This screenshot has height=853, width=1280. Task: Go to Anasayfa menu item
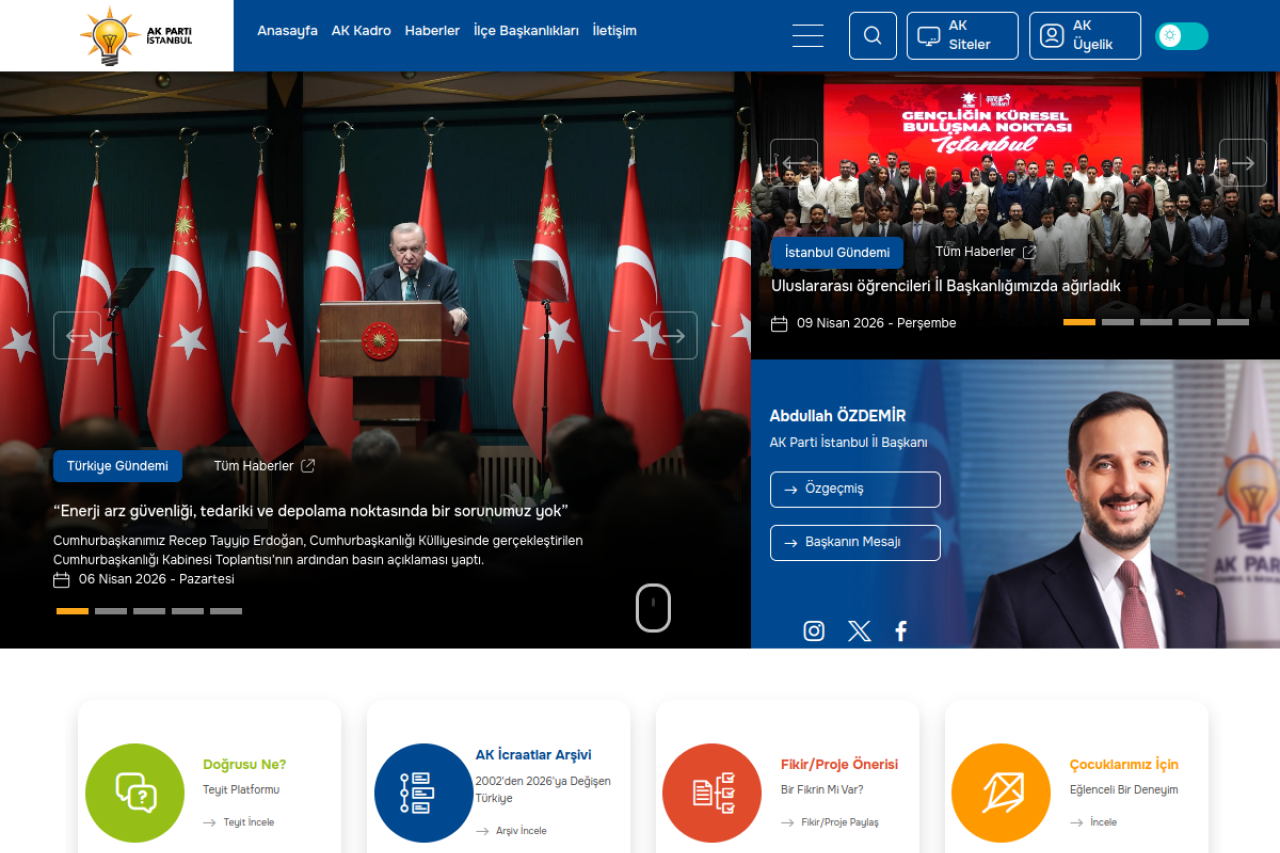pos(287,31)
